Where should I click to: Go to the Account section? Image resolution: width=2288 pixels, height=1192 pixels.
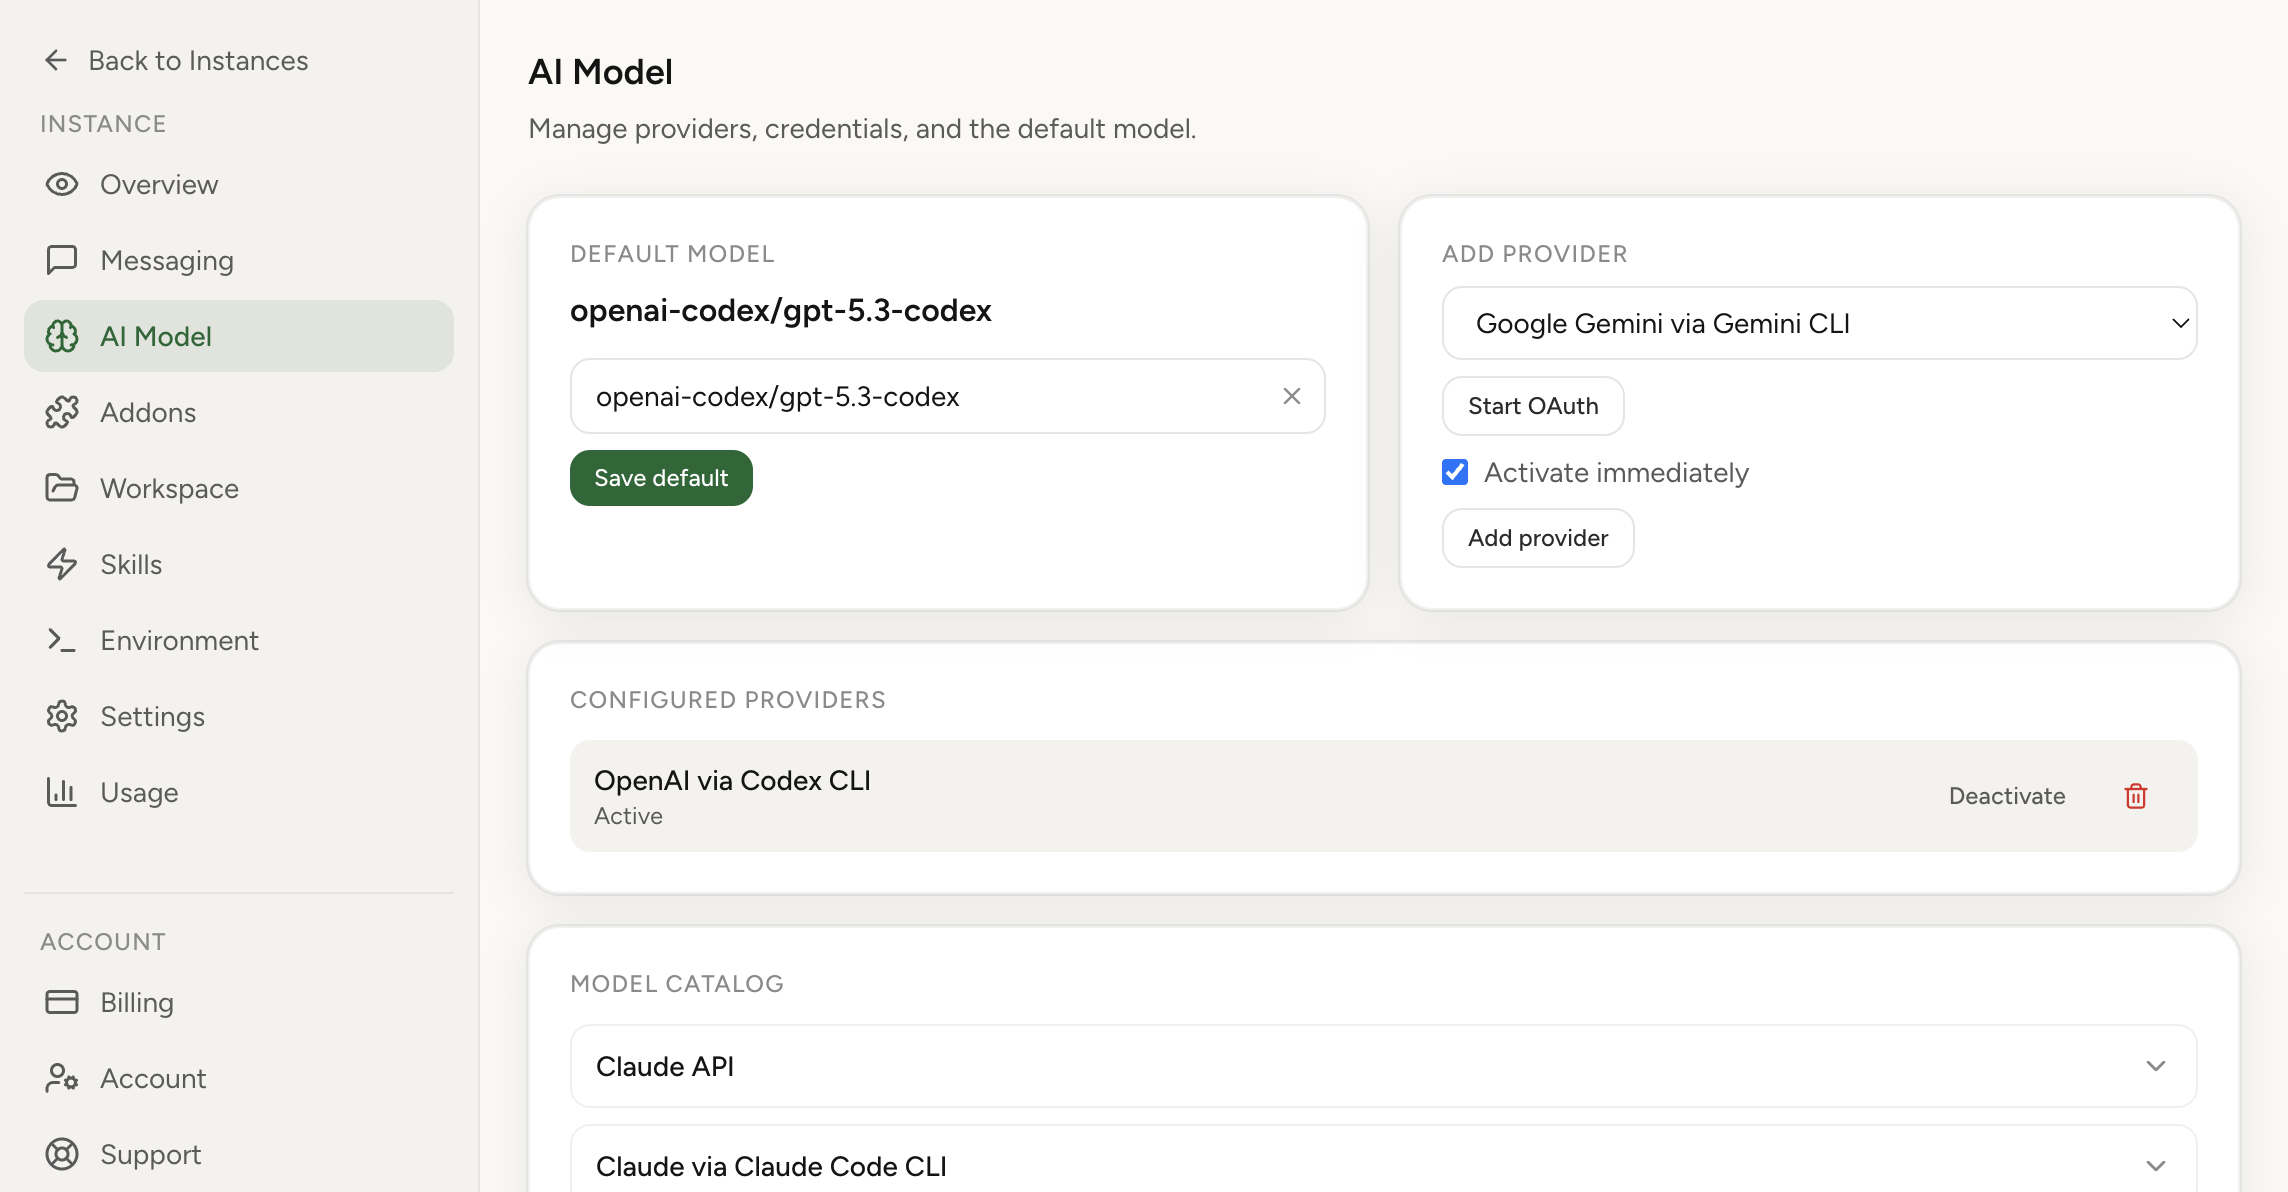tap(152, 1078)
